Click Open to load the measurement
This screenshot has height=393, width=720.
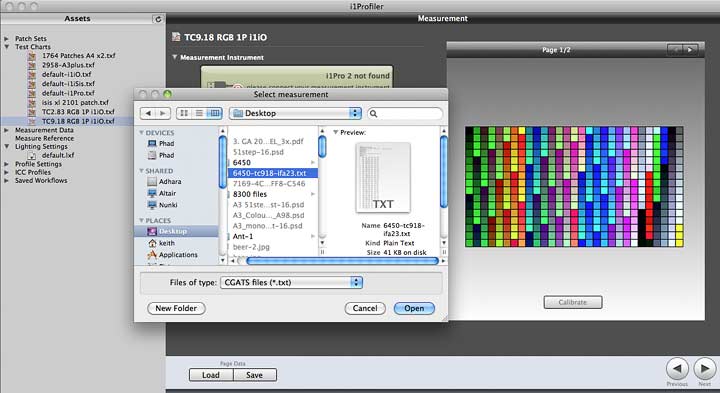[x=414, y=309]
